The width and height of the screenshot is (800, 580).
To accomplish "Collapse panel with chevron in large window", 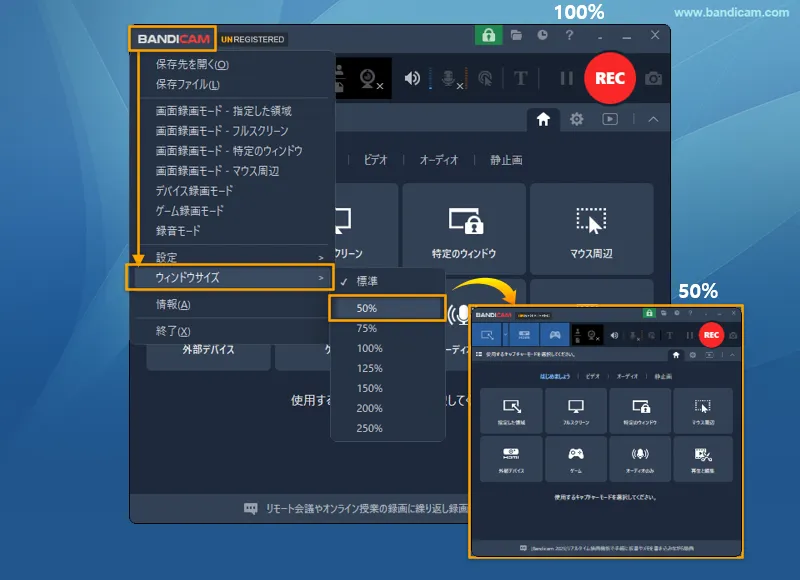I will [654, 119].
